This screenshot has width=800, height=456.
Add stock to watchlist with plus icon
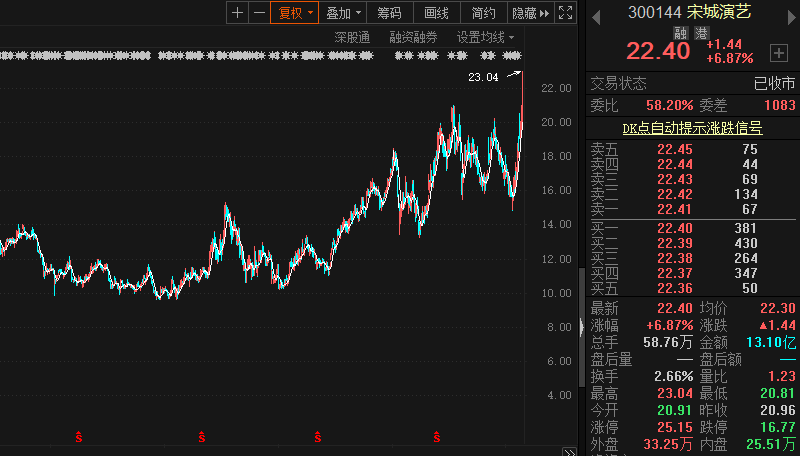coord(778,52)
